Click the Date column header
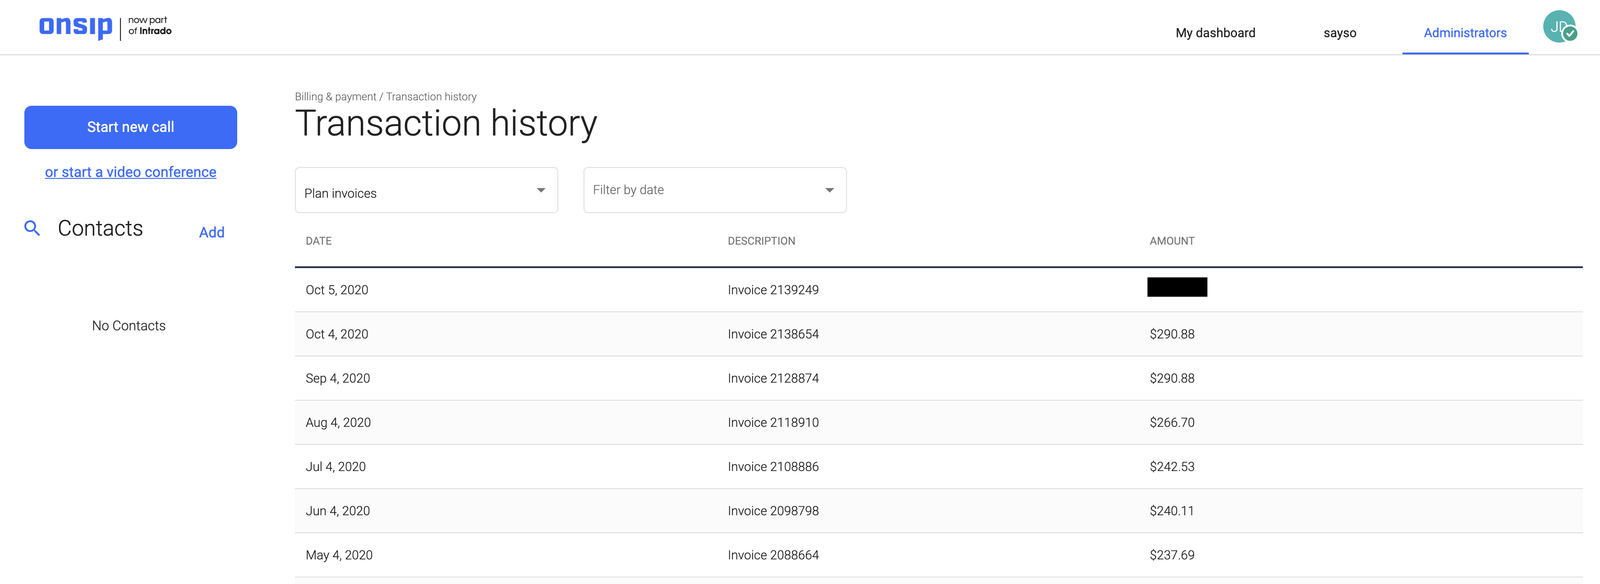The width and height of the screenshot is (1600, 584). [319, 241]
